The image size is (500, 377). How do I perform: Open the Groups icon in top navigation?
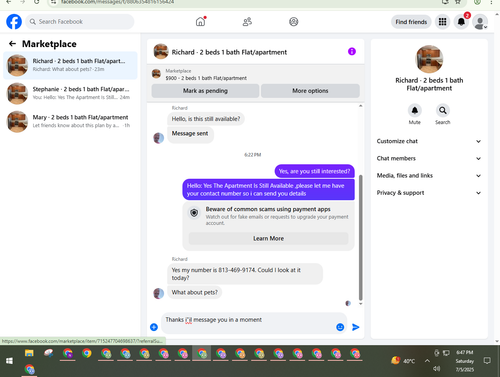tap(294, 22)
